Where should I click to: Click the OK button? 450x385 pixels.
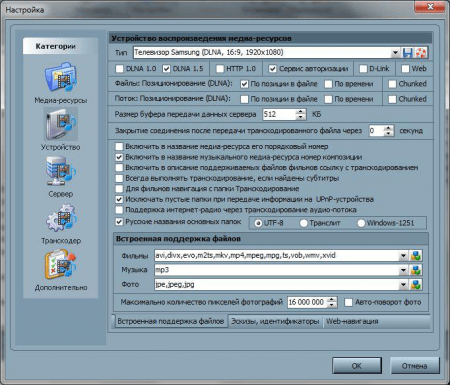(357, 366)
